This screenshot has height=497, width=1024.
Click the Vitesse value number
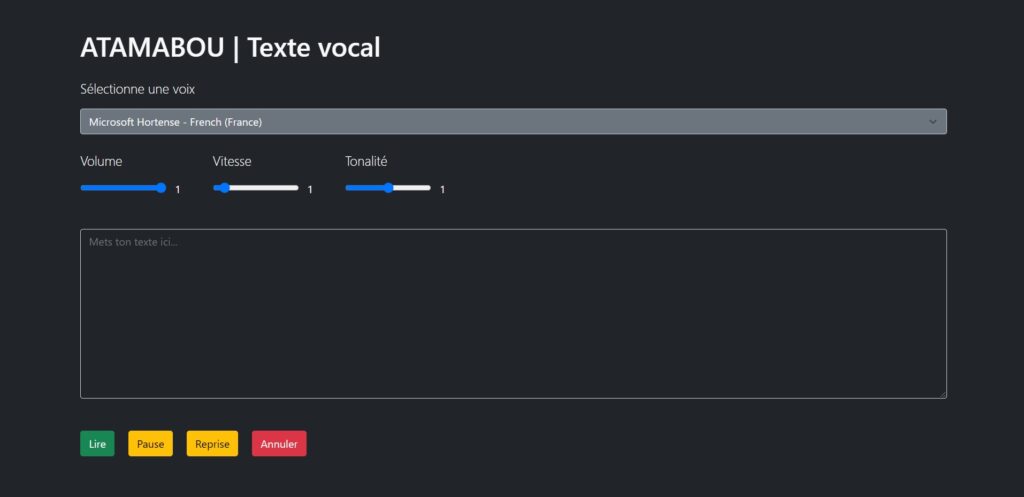[x=310, y=189]
